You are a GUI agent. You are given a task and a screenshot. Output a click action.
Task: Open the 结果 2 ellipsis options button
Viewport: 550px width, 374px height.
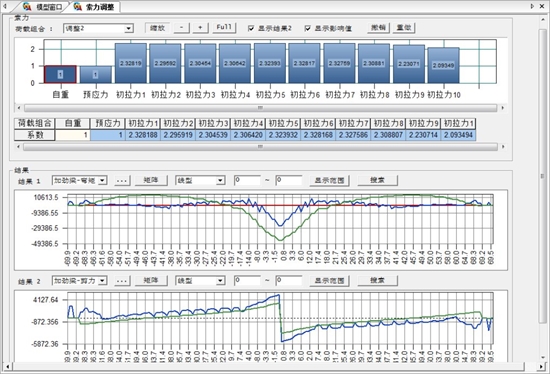[121, 281]
